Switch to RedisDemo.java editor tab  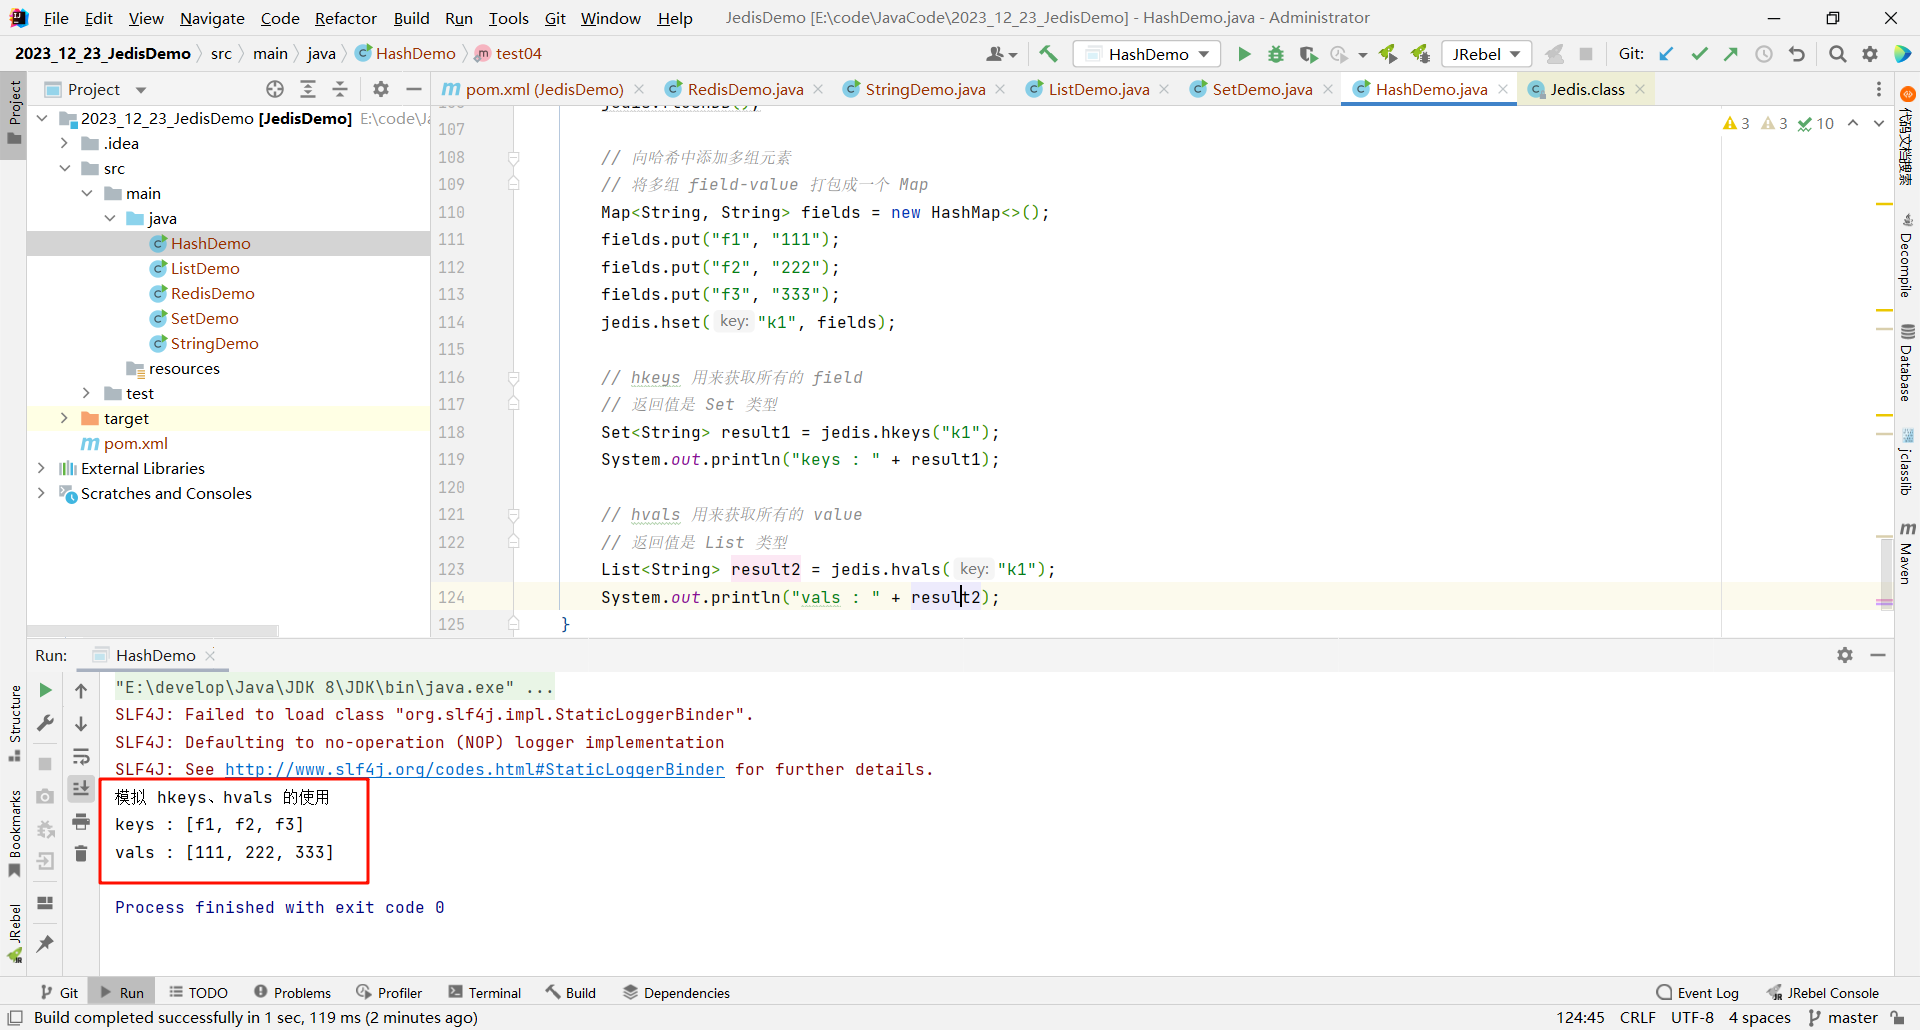[745, 89]
